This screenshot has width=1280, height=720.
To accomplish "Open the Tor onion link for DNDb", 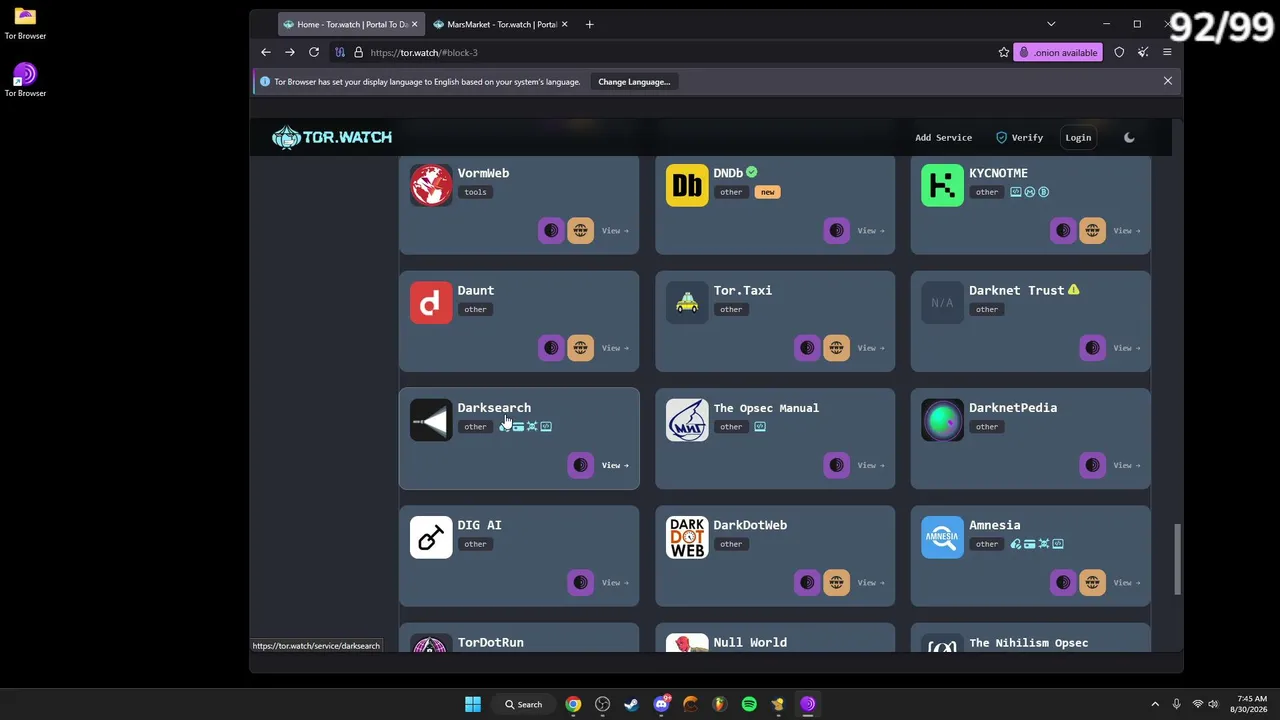I will (x=836, y=231).
